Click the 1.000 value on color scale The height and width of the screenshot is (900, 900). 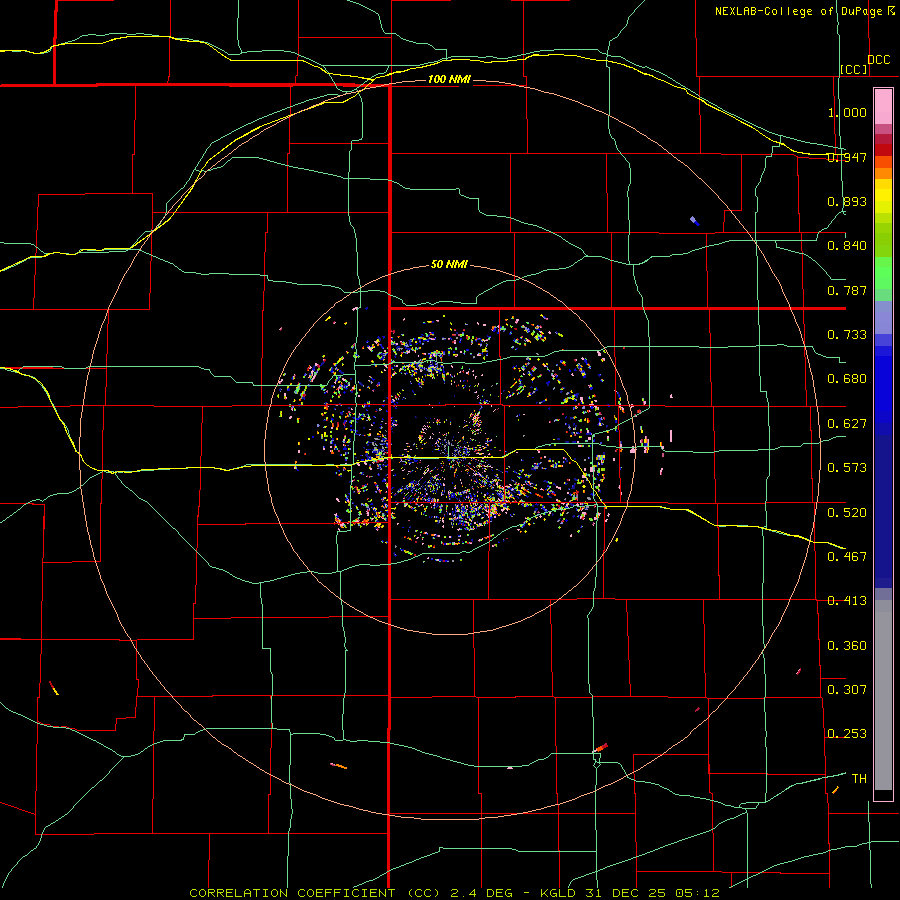pos(847,112)
